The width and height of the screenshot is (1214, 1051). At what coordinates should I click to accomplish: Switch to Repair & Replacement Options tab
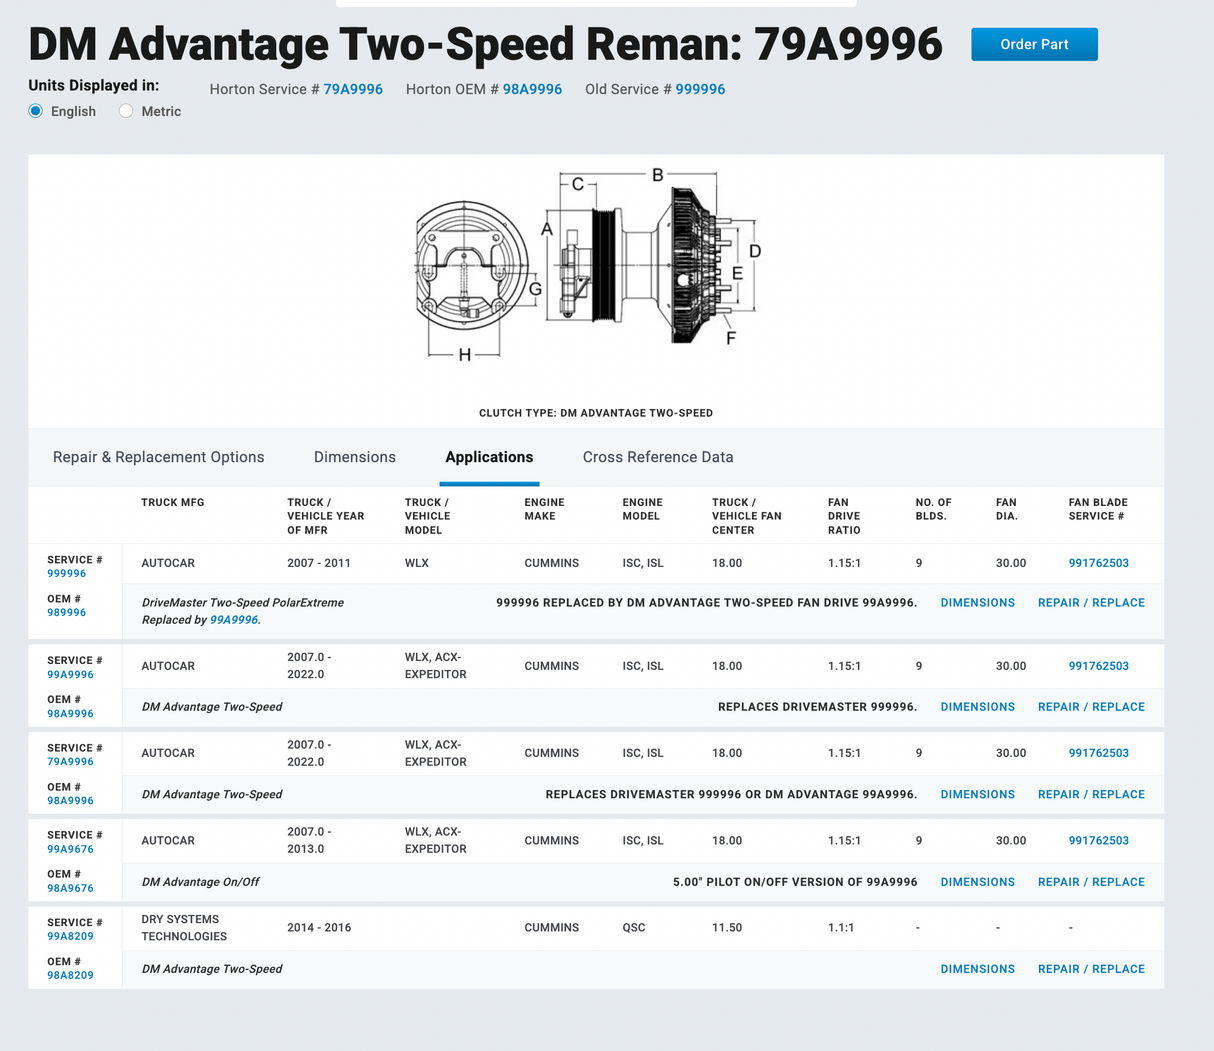coord(158,457)
